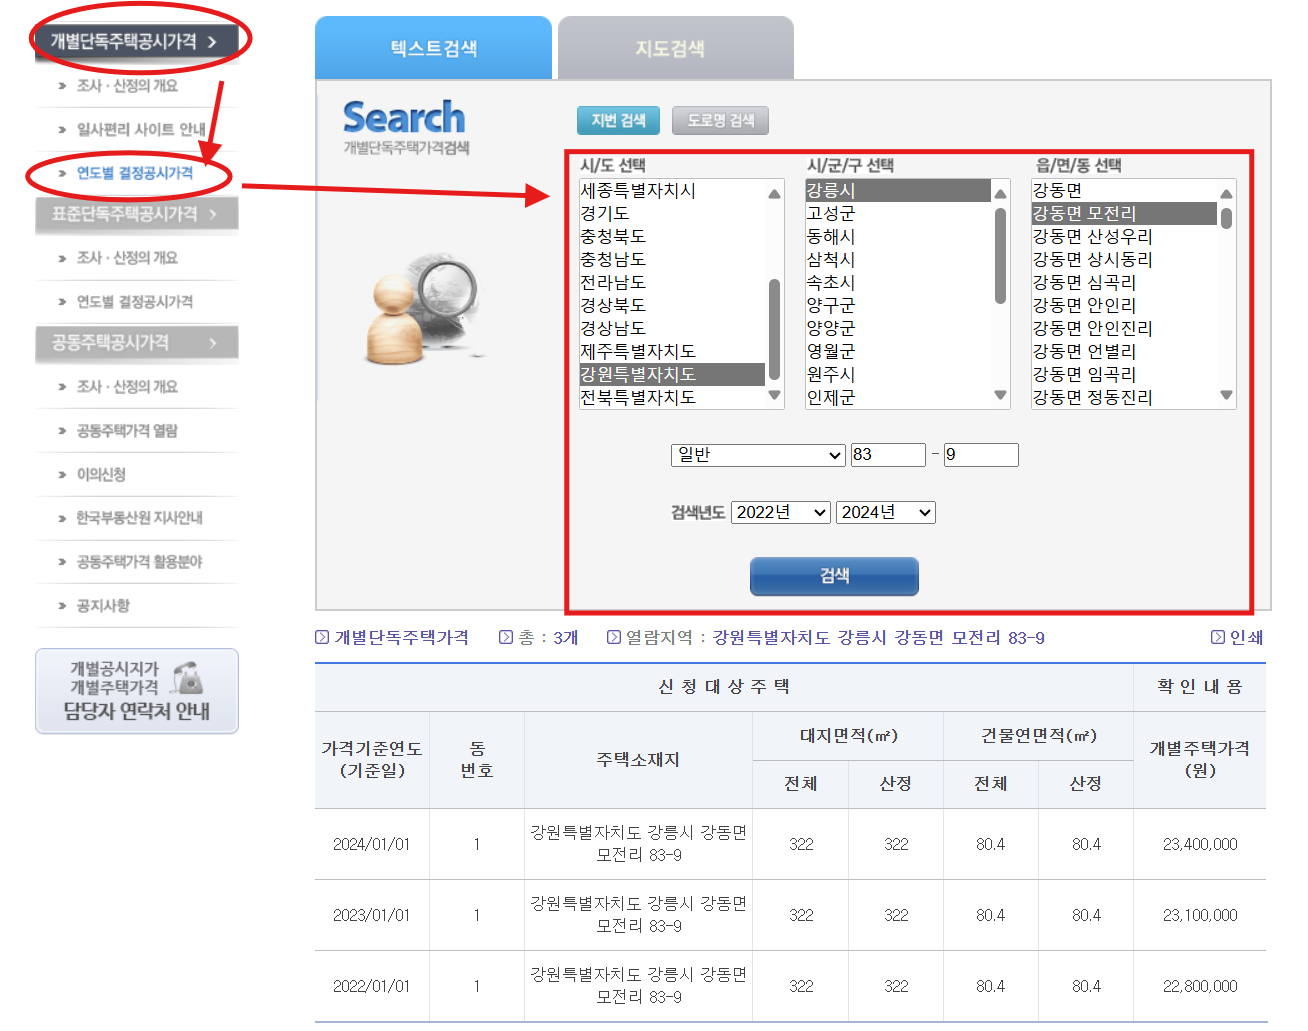This screenshot has height=1031, width=1308.
Task: Open 공지사항 sidebar link
Action: 103,605
